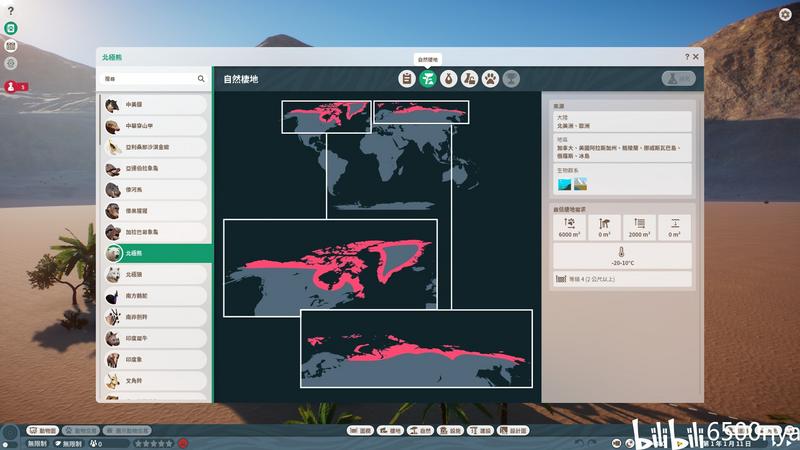This screenshot has height=450, width=800.
Task: Select 加拉巴哥象龜 tortoise entry
Action: tap(155, 232)
